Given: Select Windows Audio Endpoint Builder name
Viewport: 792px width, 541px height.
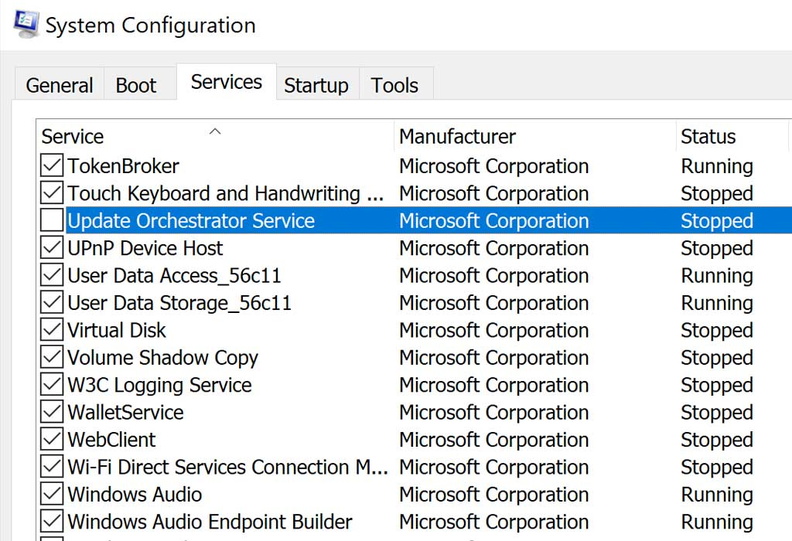Looking at the screenshot, I should [210, 521].
